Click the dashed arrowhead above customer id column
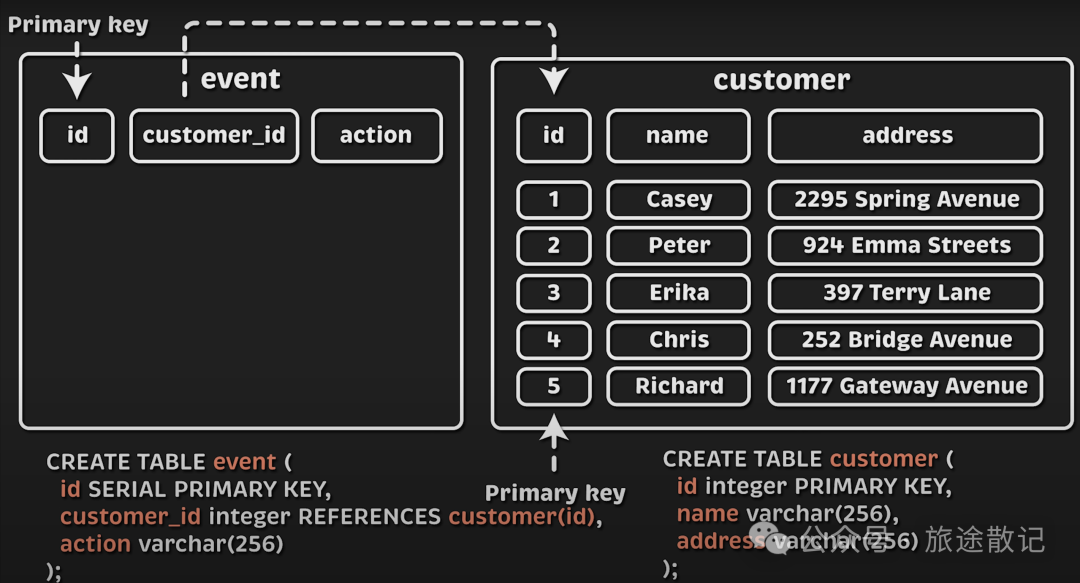Viewport: 1080px width, 583px height. pos(554,80)
